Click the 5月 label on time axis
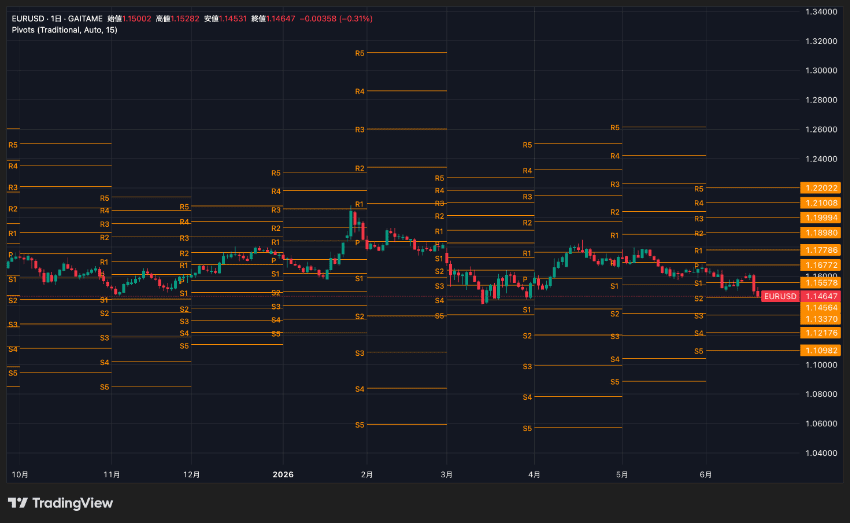Screen dimensions: 850x523 [622, 474]
